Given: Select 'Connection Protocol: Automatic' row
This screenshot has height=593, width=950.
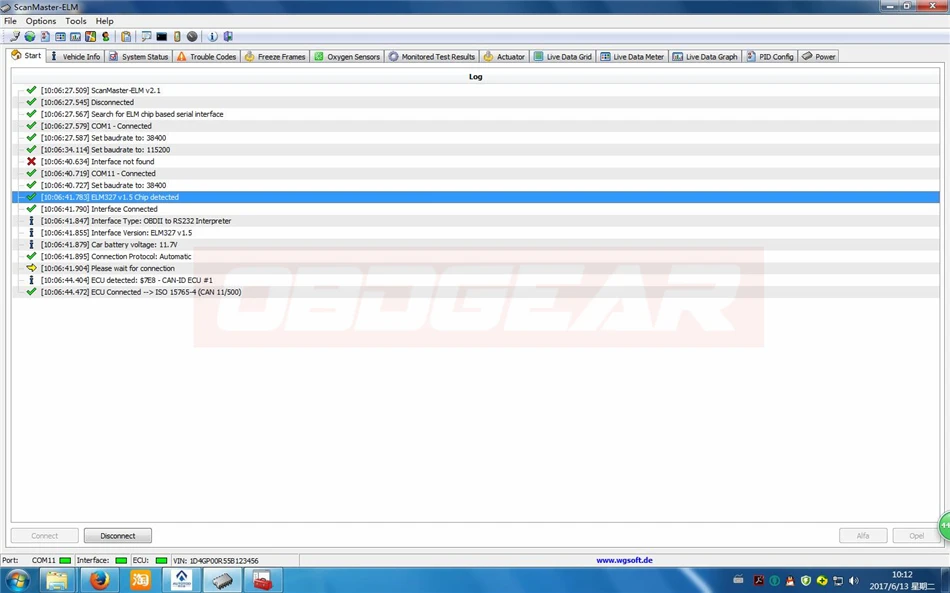Looking at the screenshot, I should click(x=475, y=256).
